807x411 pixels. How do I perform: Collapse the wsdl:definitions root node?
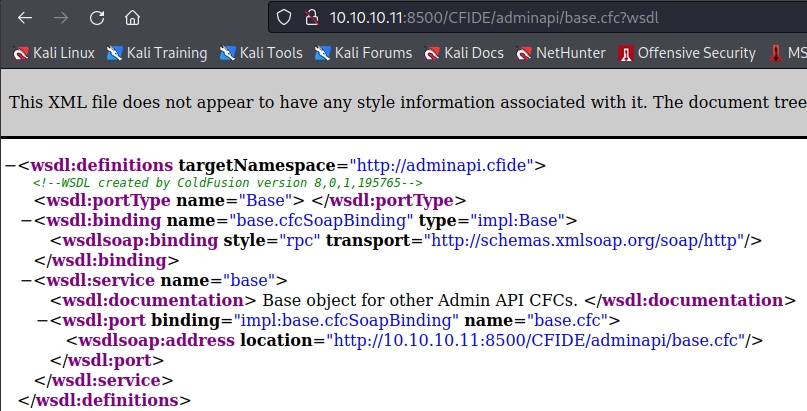[x=10, y=165]
